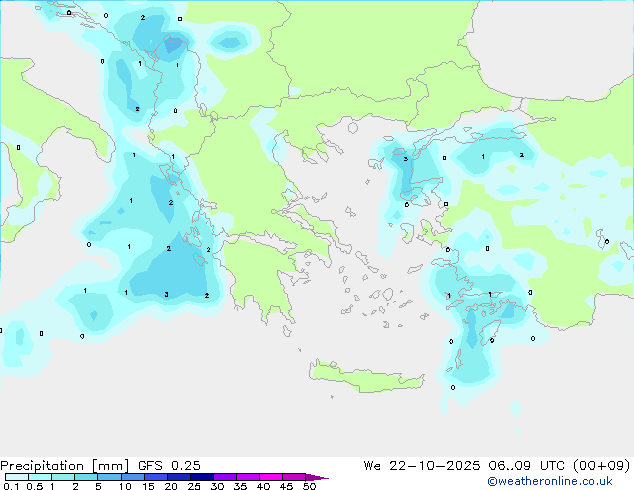The height and width of the screenshot is (490, 634).
Task: Click the 'Precipitation [mm]' title text
Action: [65, 466]
